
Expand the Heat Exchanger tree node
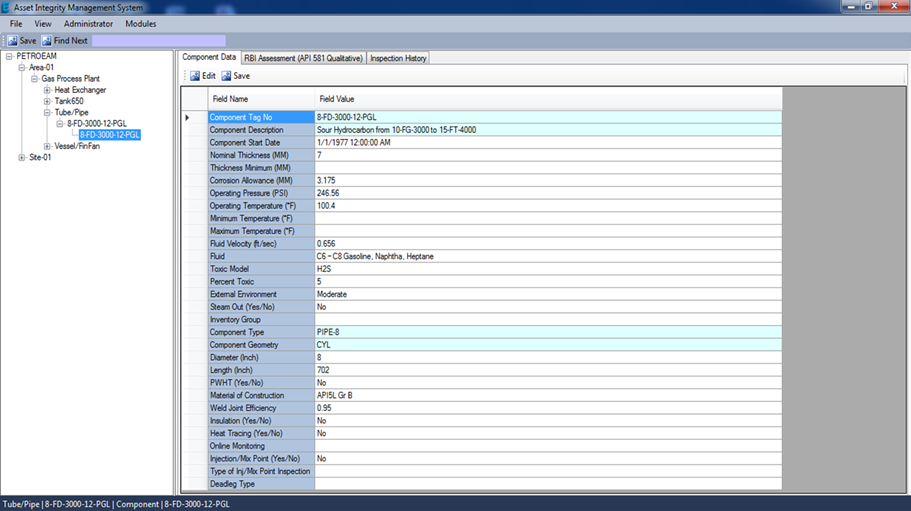(47, 90)
